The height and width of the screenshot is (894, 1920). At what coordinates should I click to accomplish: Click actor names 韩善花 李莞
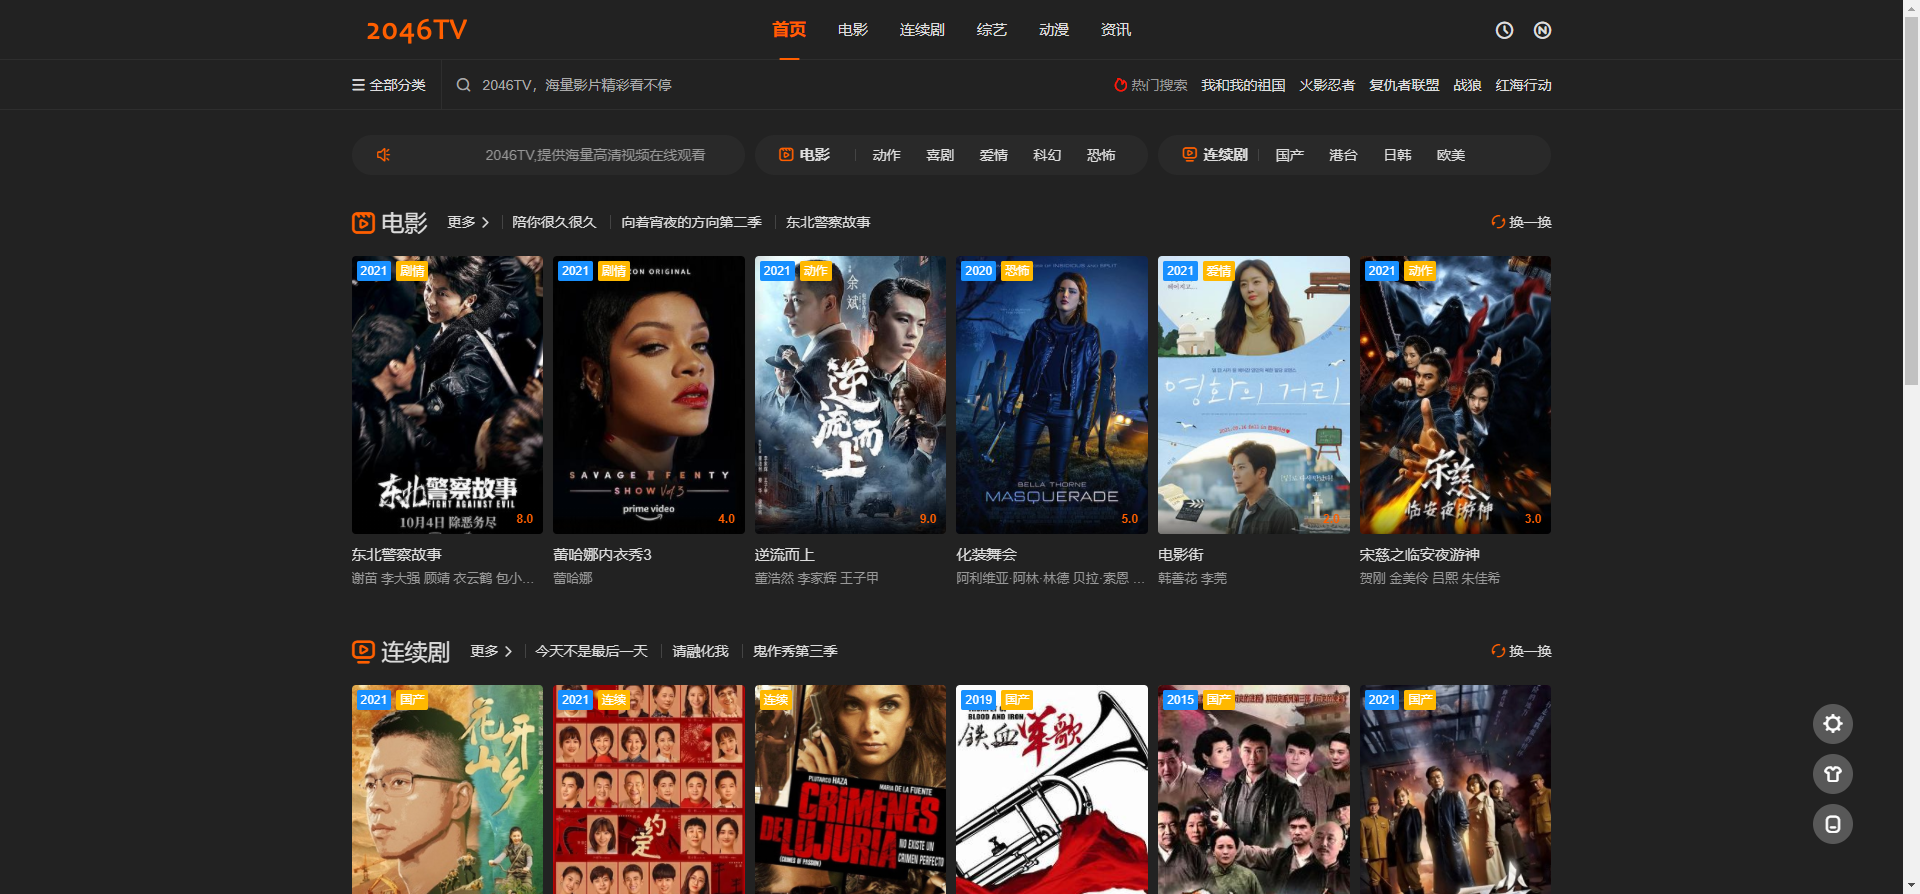[1192, 578]
